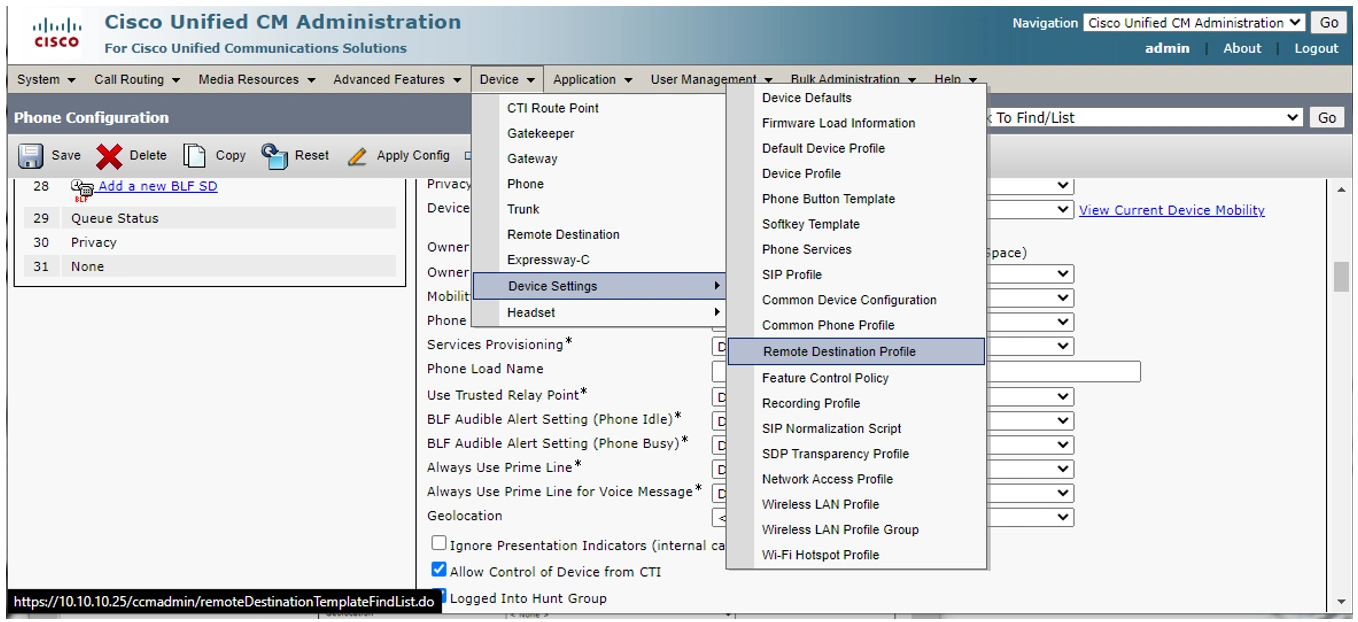Choose Recording Profile

click(x=811, y=403)
